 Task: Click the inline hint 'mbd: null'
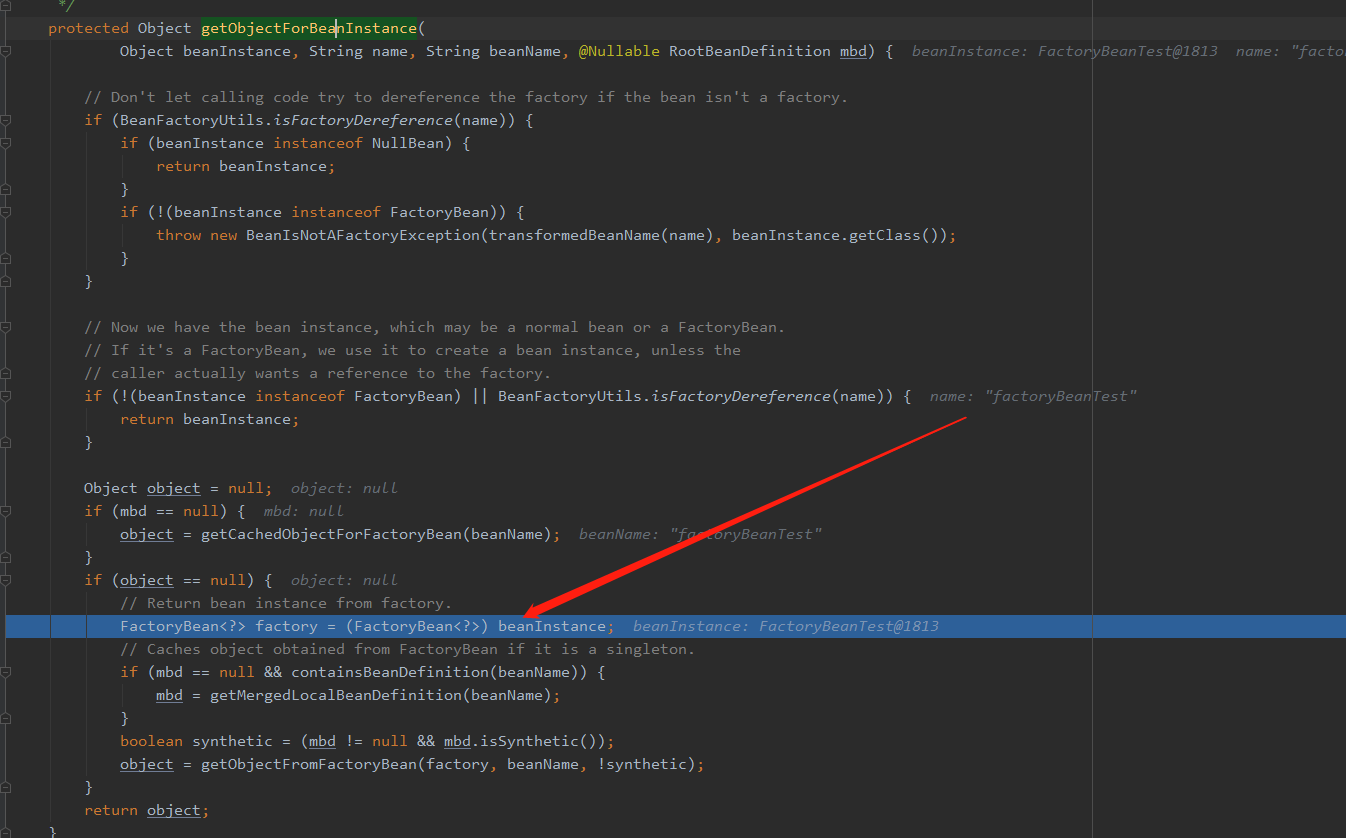point(303,511)
